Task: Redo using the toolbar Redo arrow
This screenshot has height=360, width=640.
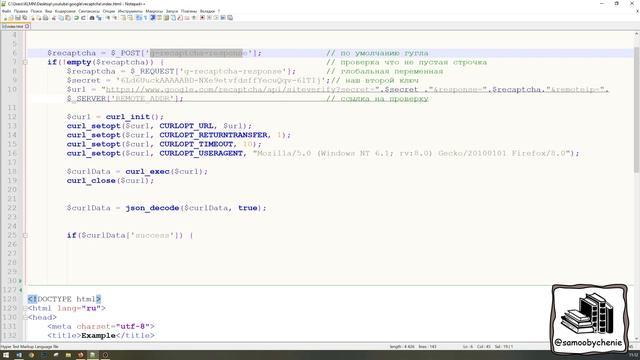Action: pos(84,18)
